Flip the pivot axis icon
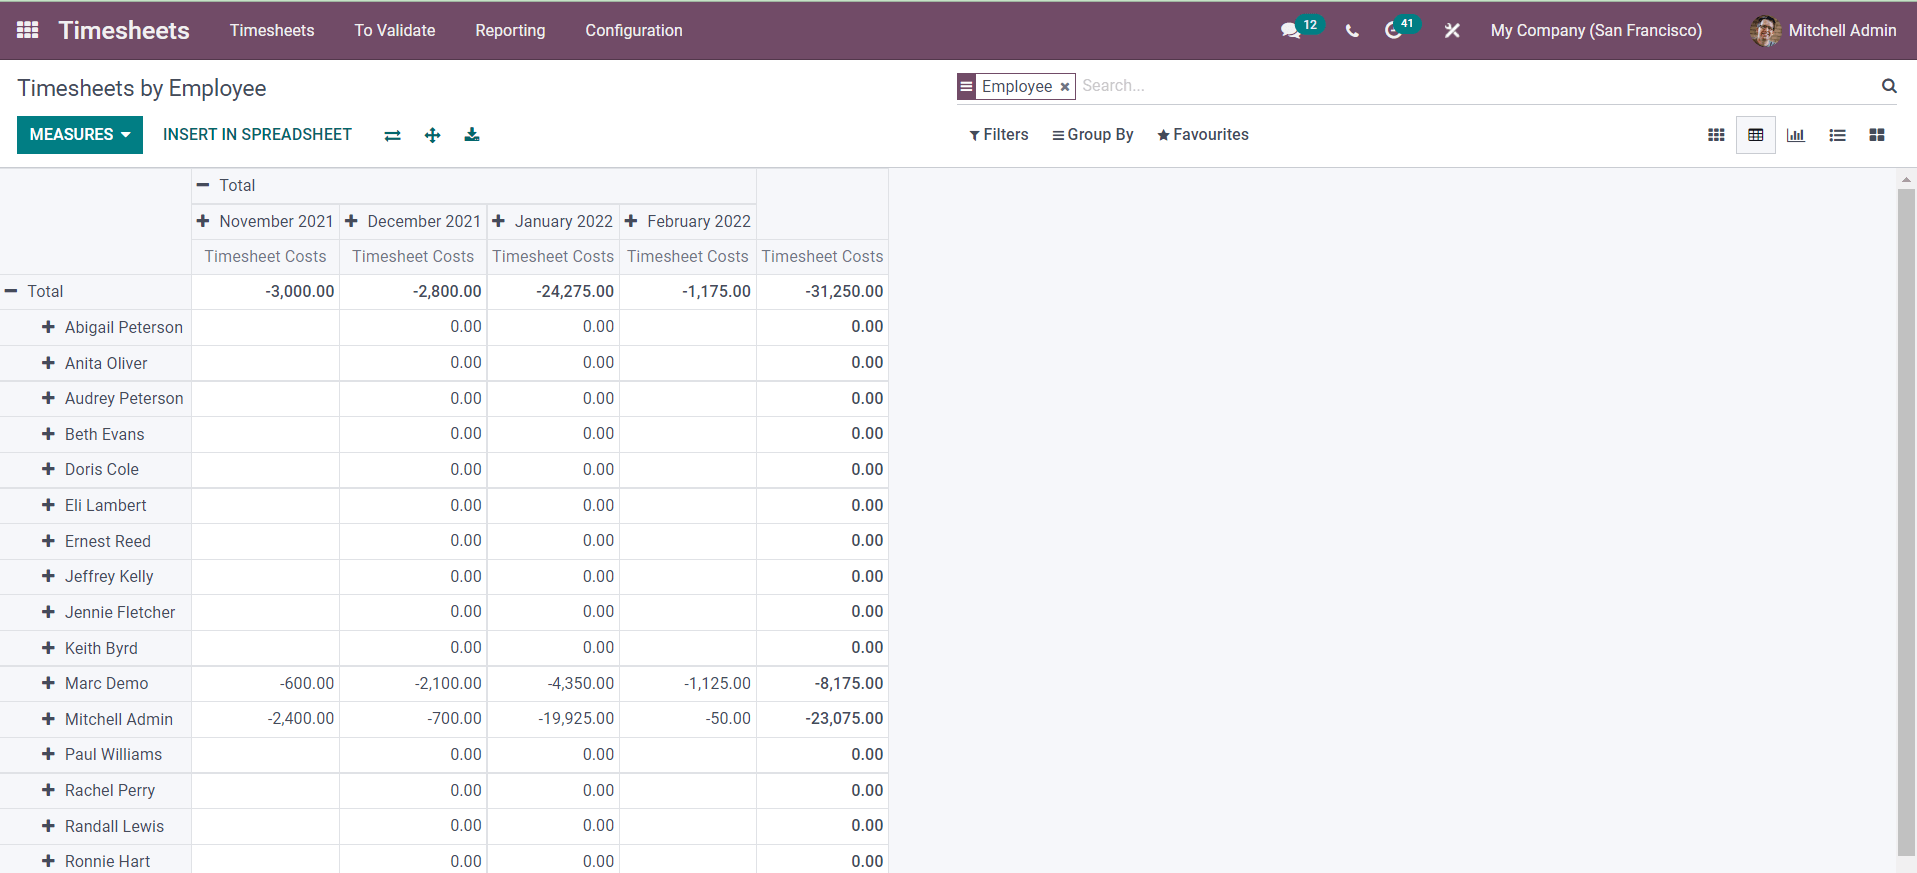The width and height of the screenshot is (1917, 873). [x=392, y=135]
